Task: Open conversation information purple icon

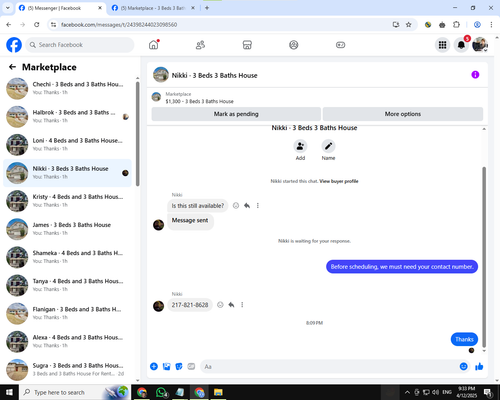Action: point(475,75)
